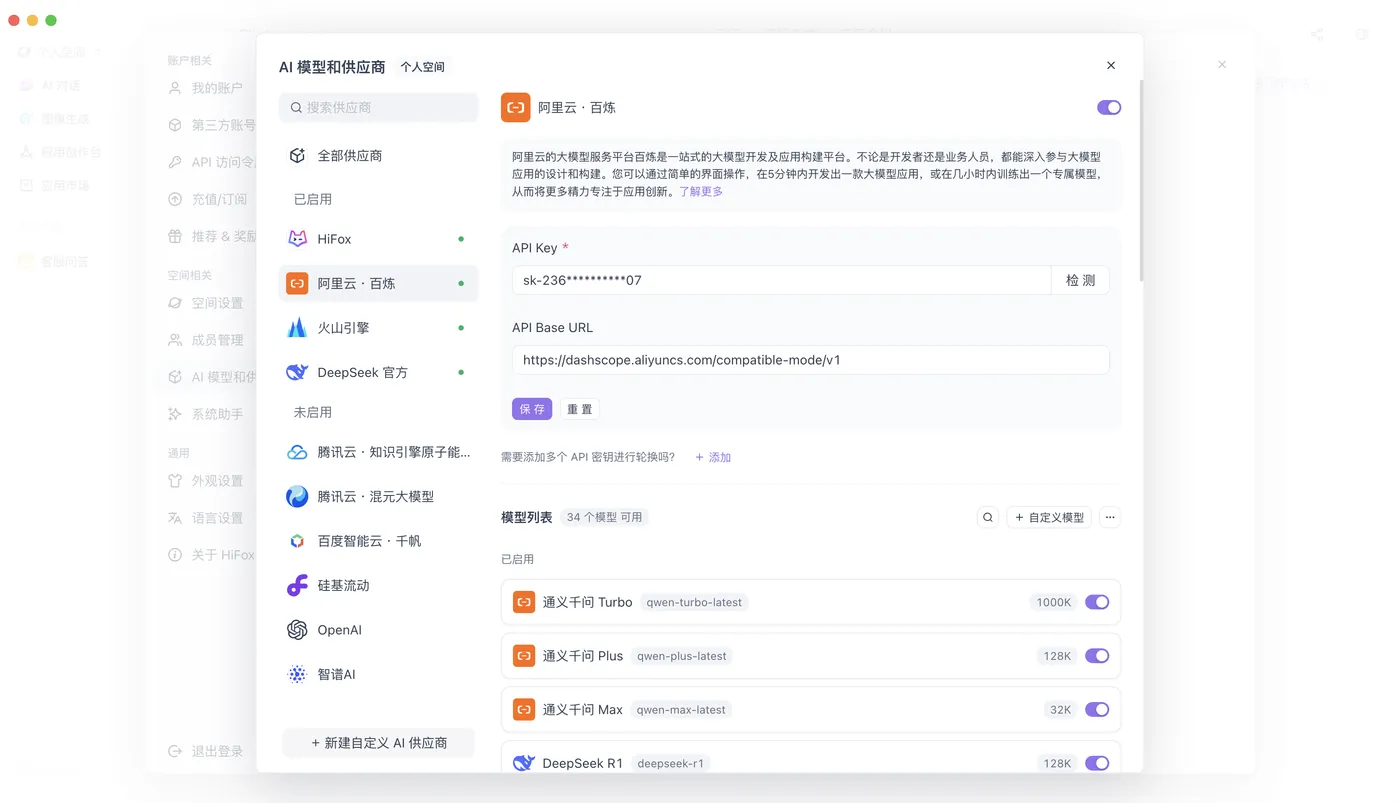
Task: Click into the API Key input field
Action: coord(782,280)
